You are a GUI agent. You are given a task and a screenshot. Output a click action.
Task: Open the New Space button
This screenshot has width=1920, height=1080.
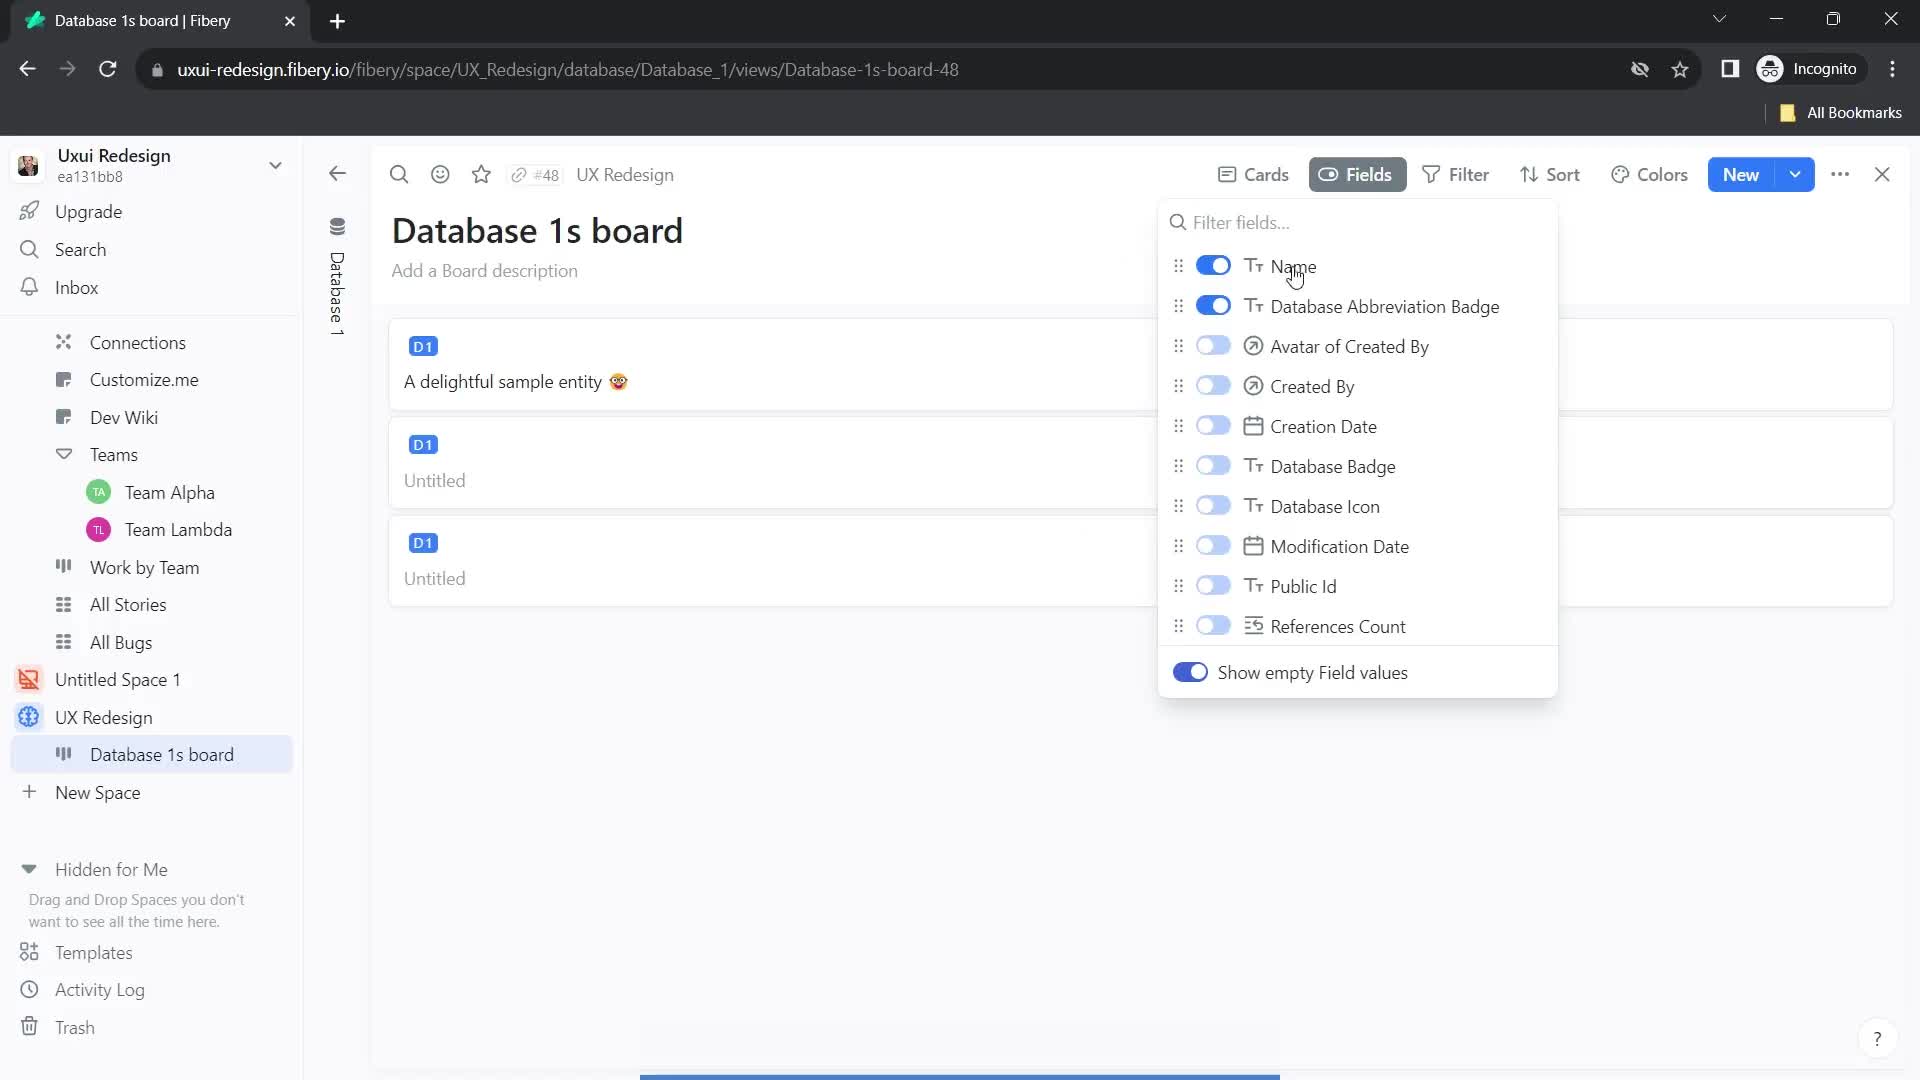coord(96,793)
